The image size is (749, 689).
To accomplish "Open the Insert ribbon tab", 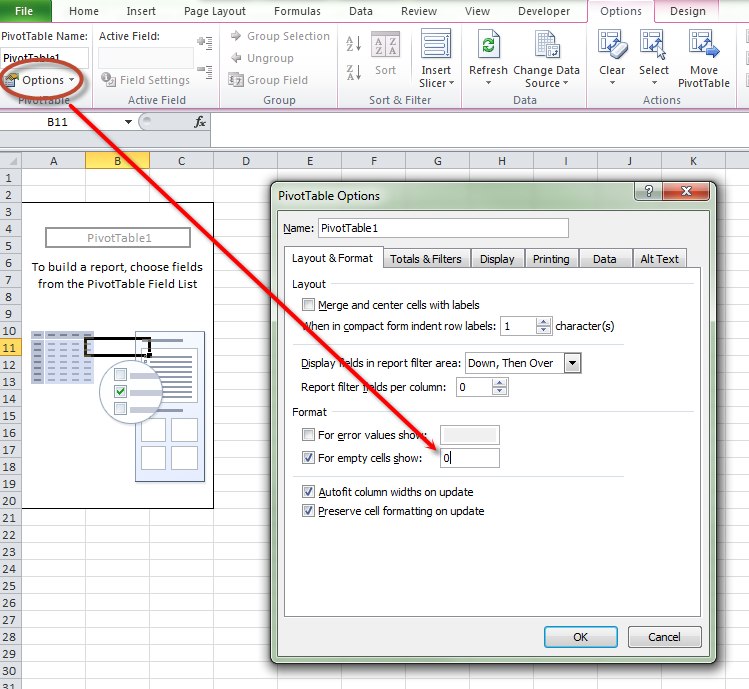I will (141, 11).
